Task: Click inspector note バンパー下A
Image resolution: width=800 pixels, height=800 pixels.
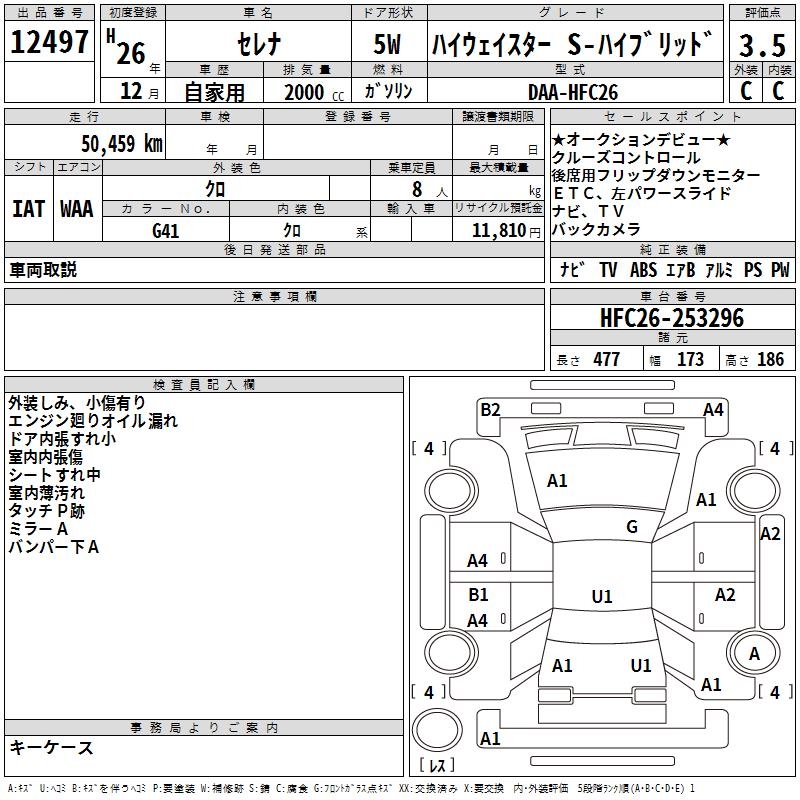Action: coord(54,547)
